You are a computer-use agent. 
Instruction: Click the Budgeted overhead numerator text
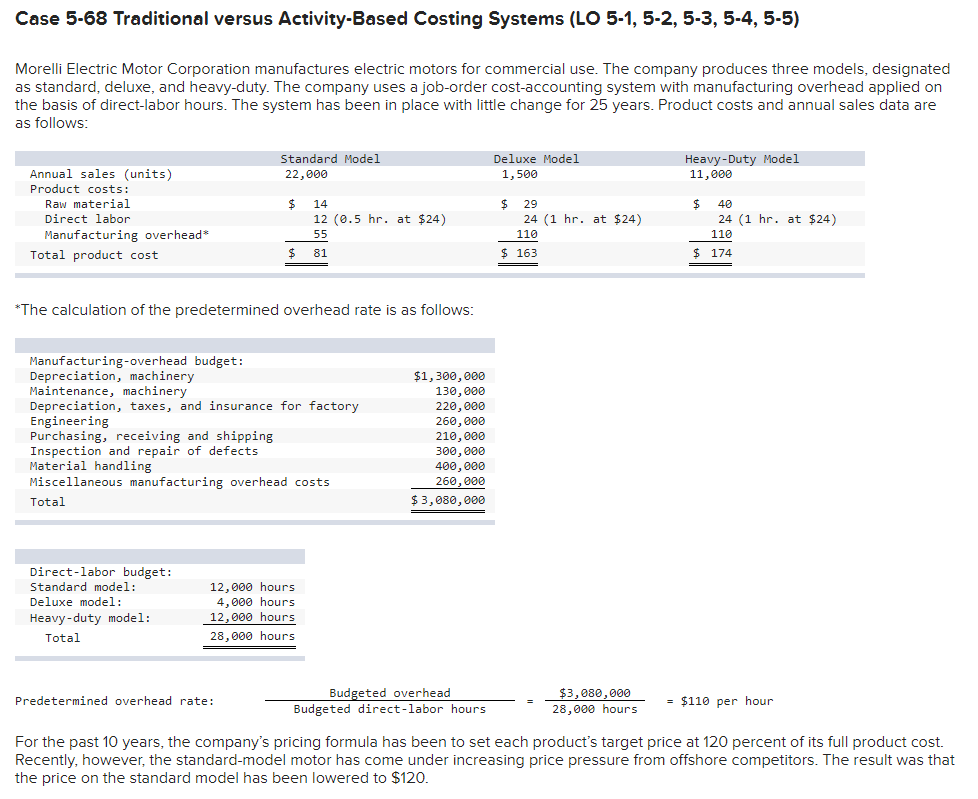click(390, 693)
